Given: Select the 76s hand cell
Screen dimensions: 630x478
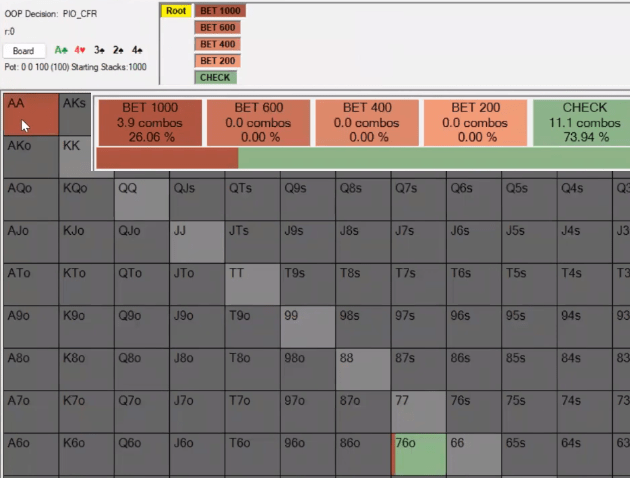Looking at the screenshot, I should 474,412.
